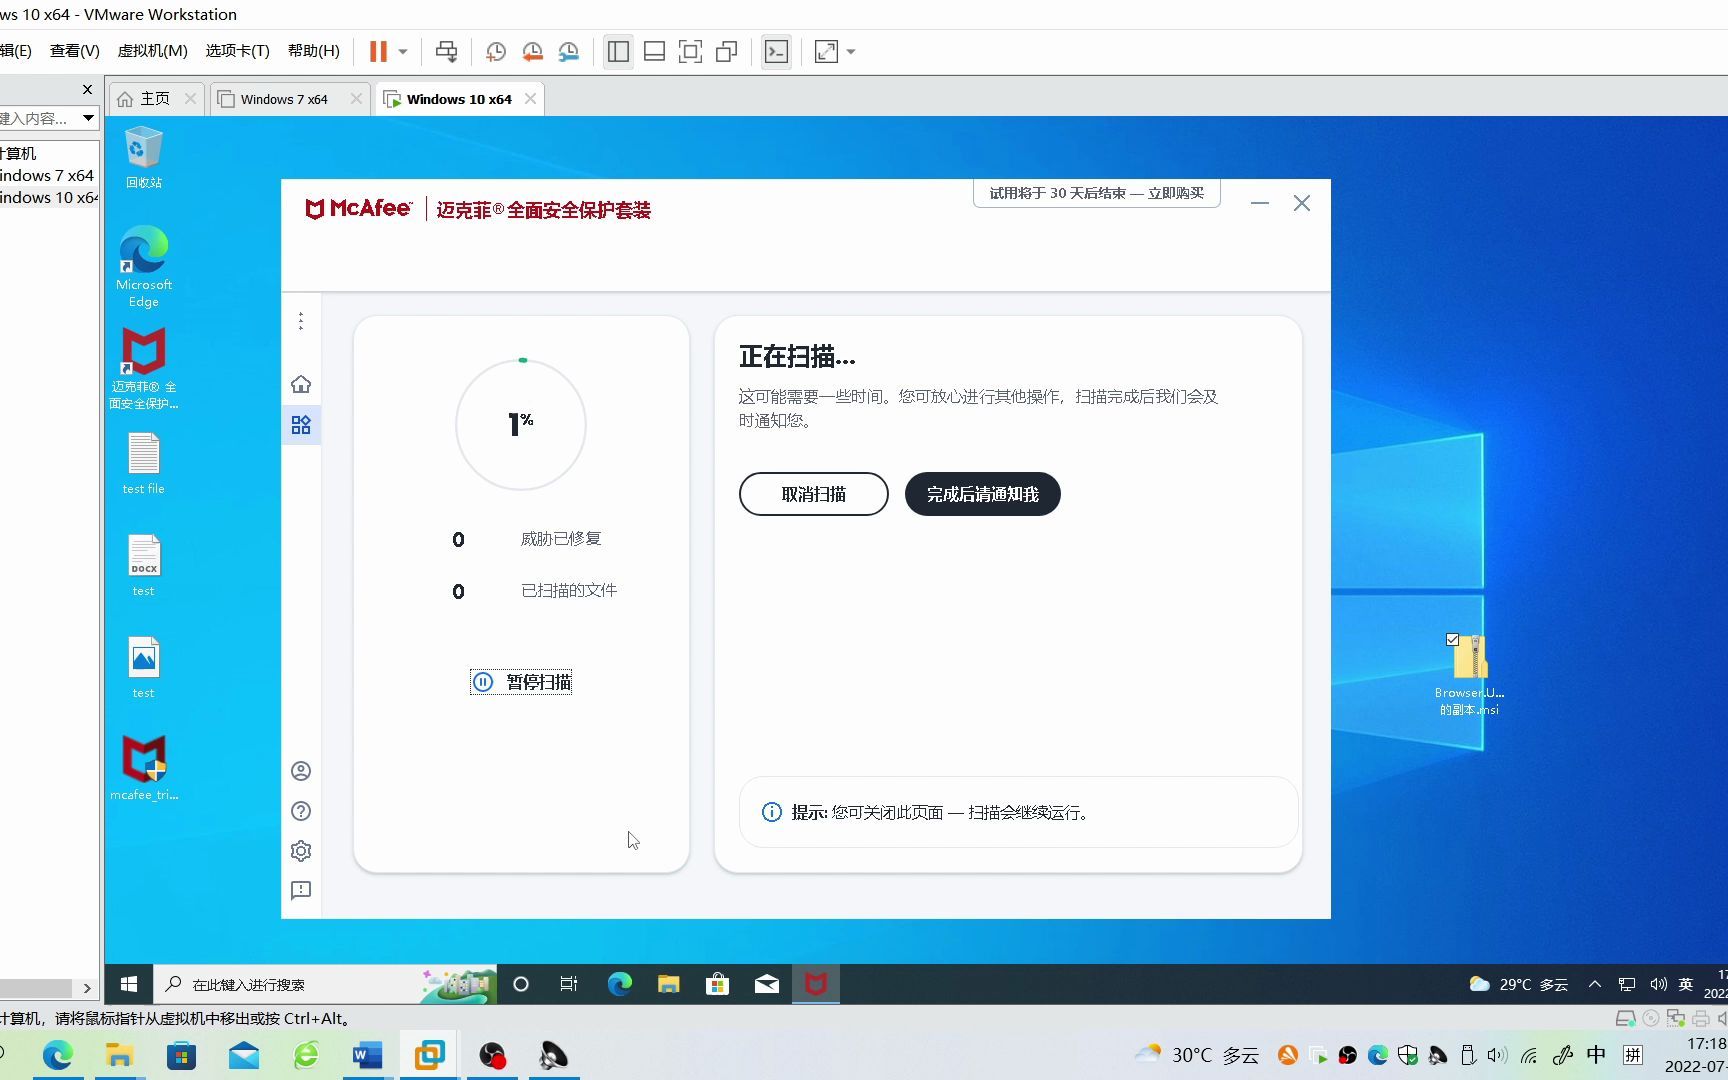Open guest taskbar Microsoft Store icon

(x=717, y=984)
